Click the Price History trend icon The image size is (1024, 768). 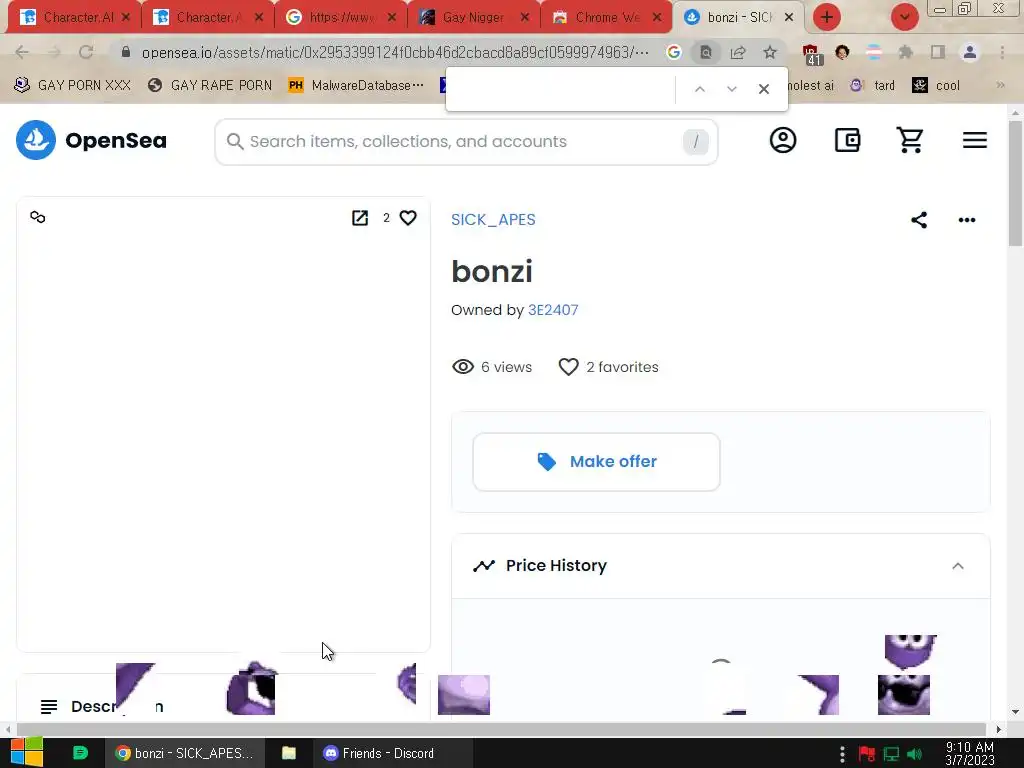pyautogui.click(x=484, y=565)
